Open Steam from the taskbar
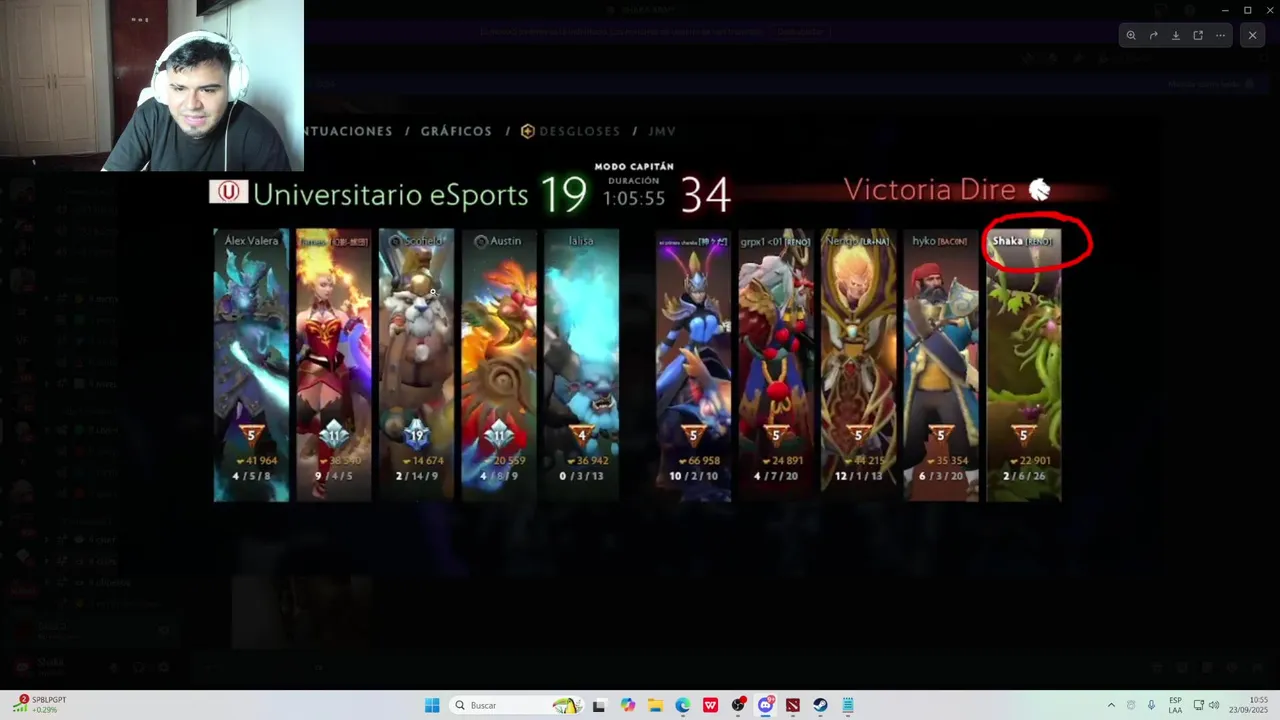This screenshot has width=1280, height=720. (x=820, y=705)
